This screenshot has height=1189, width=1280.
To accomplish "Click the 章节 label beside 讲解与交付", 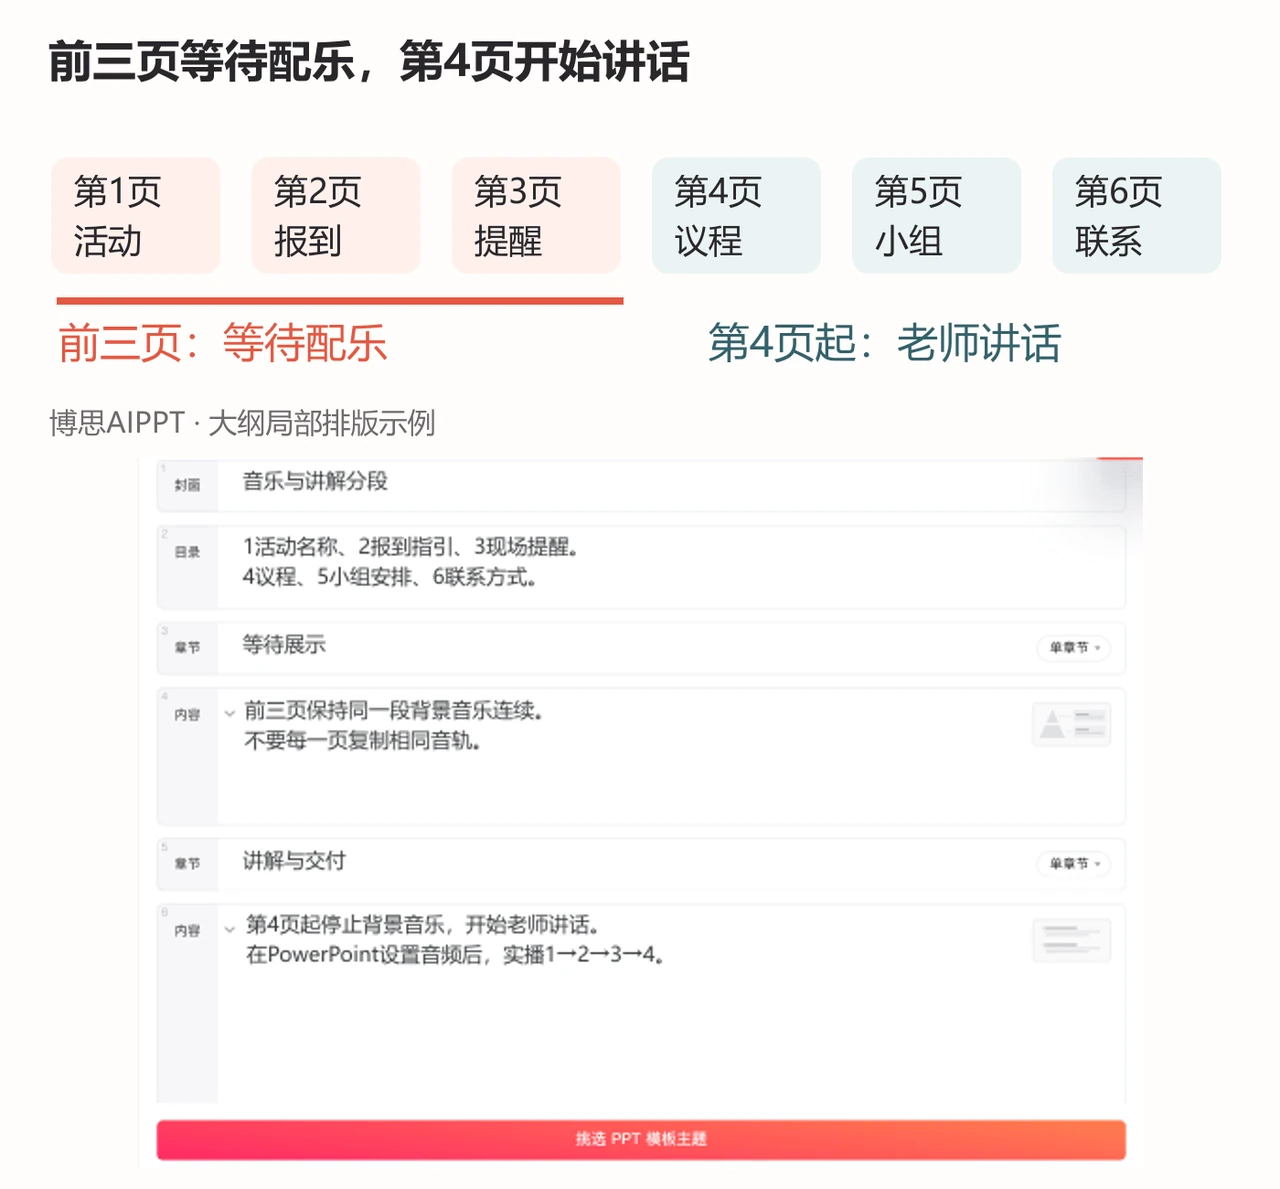I will (187, 864).
